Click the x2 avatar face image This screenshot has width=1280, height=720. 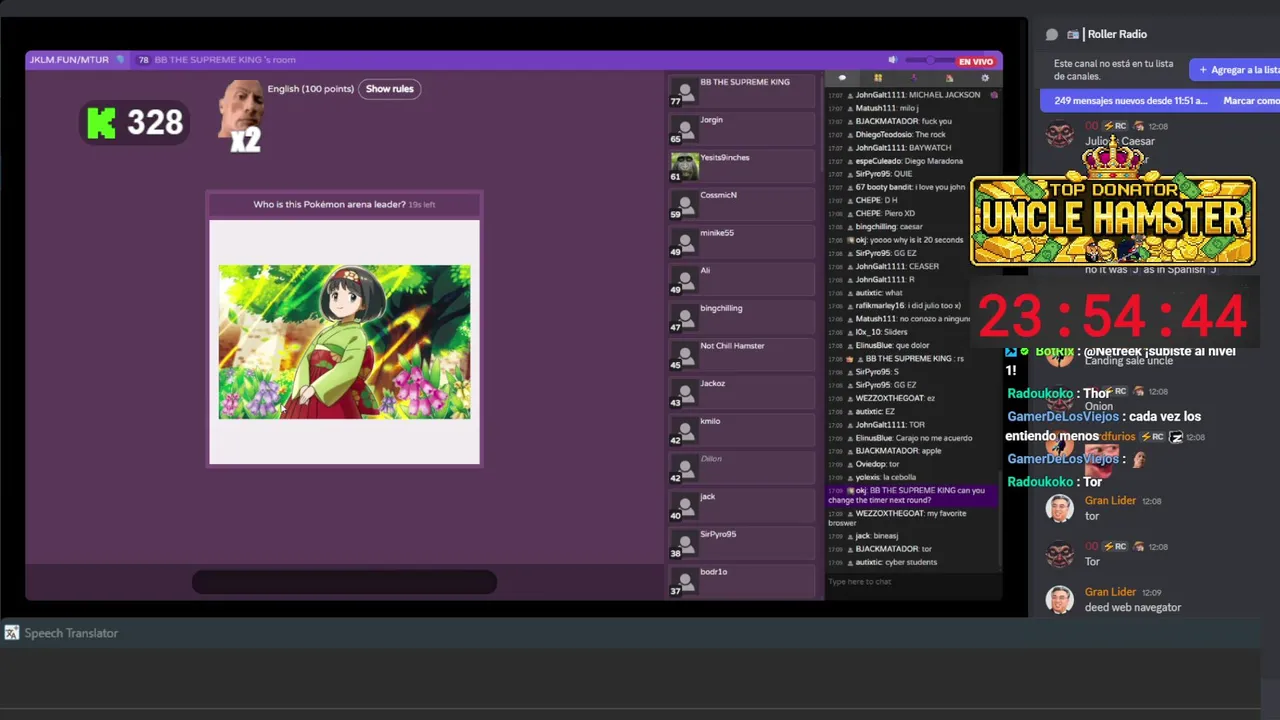pyautogui.click(x=241, y=116)
